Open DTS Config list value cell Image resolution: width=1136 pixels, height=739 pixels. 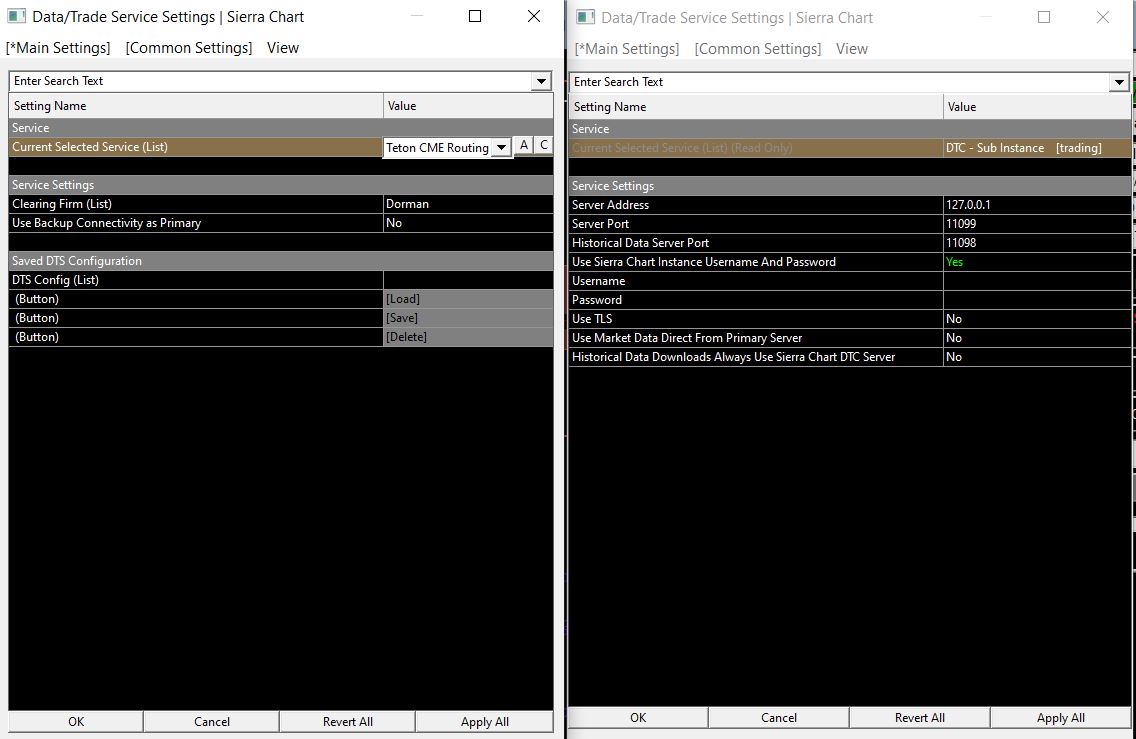468,280
